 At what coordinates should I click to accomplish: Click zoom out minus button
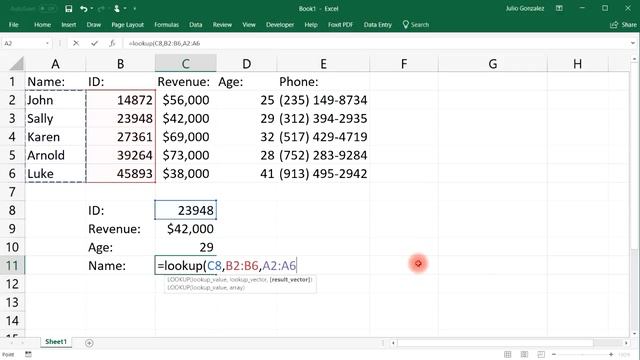pyautogui.click(x=554, y=354)
